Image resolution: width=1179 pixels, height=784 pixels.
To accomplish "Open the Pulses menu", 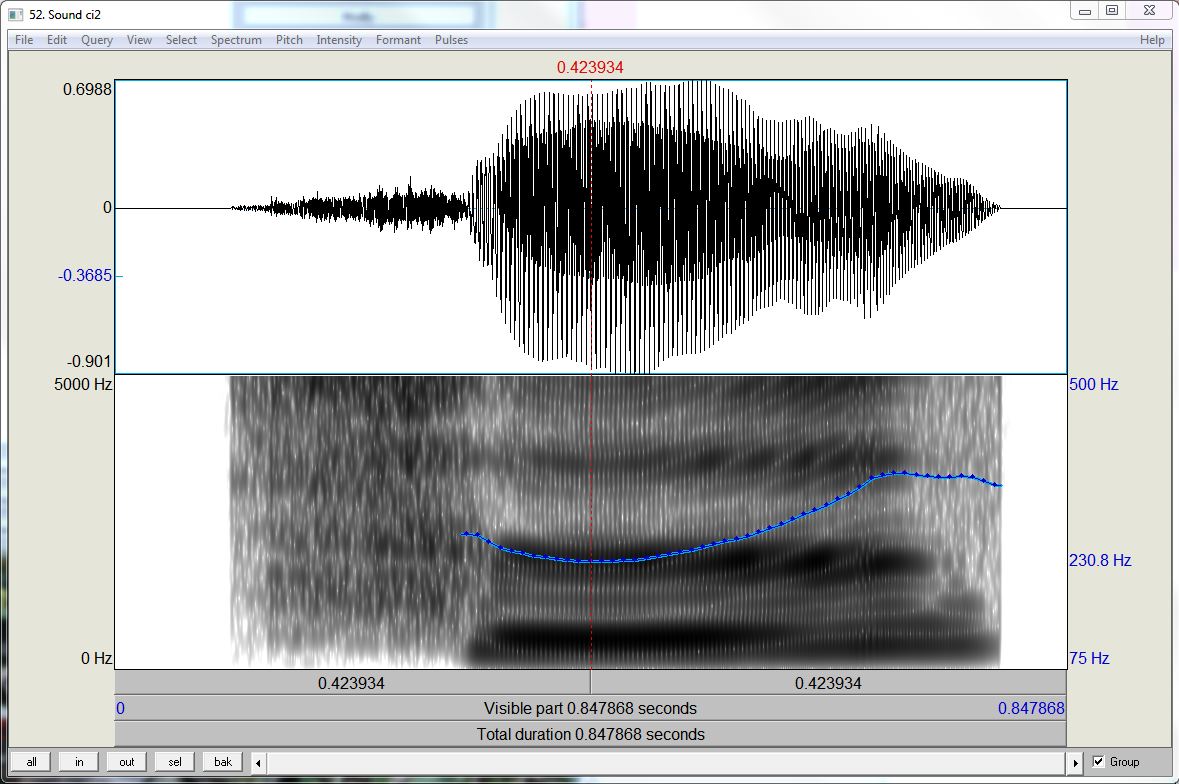I will tap(451, 40).
